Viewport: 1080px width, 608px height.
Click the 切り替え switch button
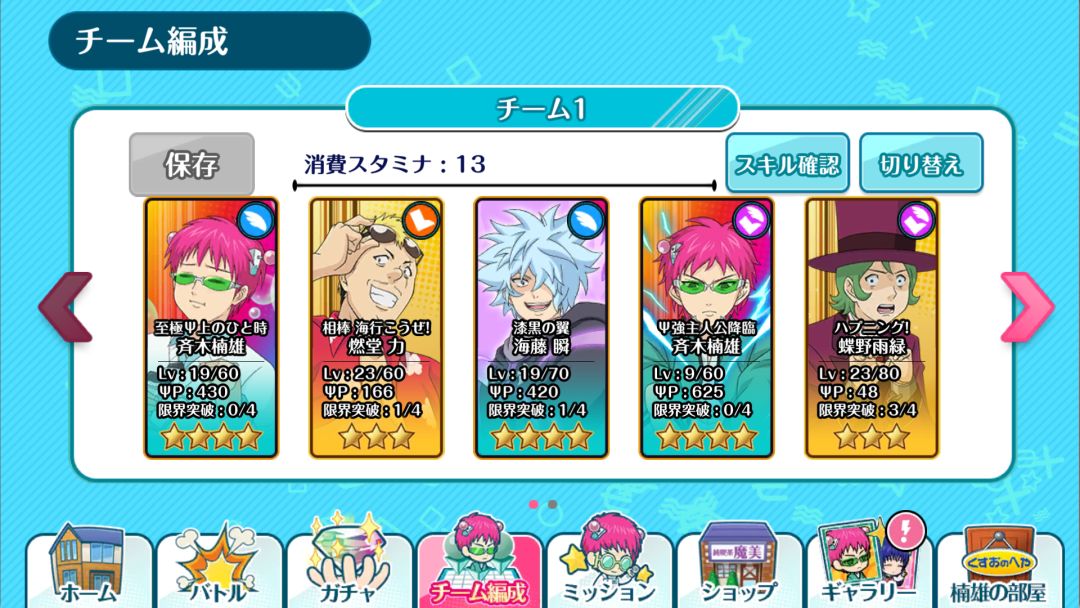coord(921,164)
